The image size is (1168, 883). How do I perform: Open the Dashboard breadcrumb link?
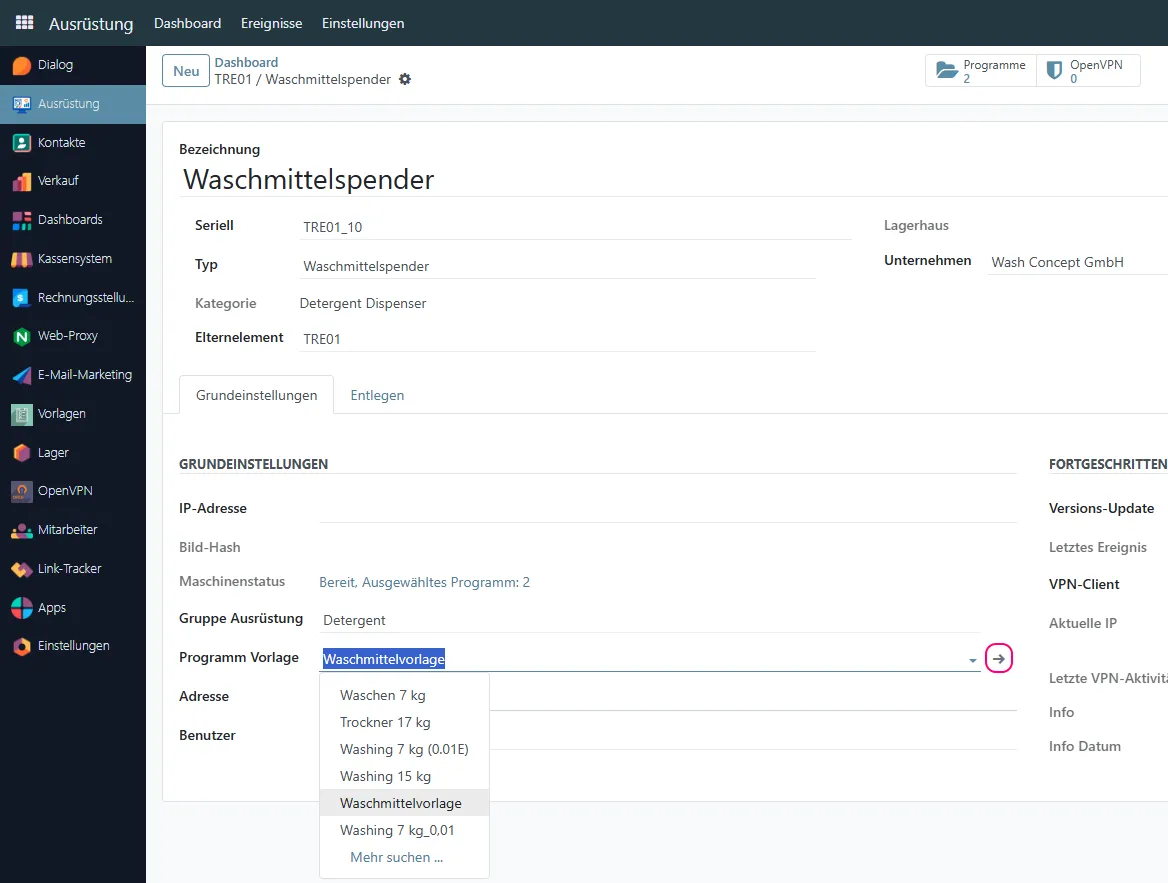[x=246, y=62]
